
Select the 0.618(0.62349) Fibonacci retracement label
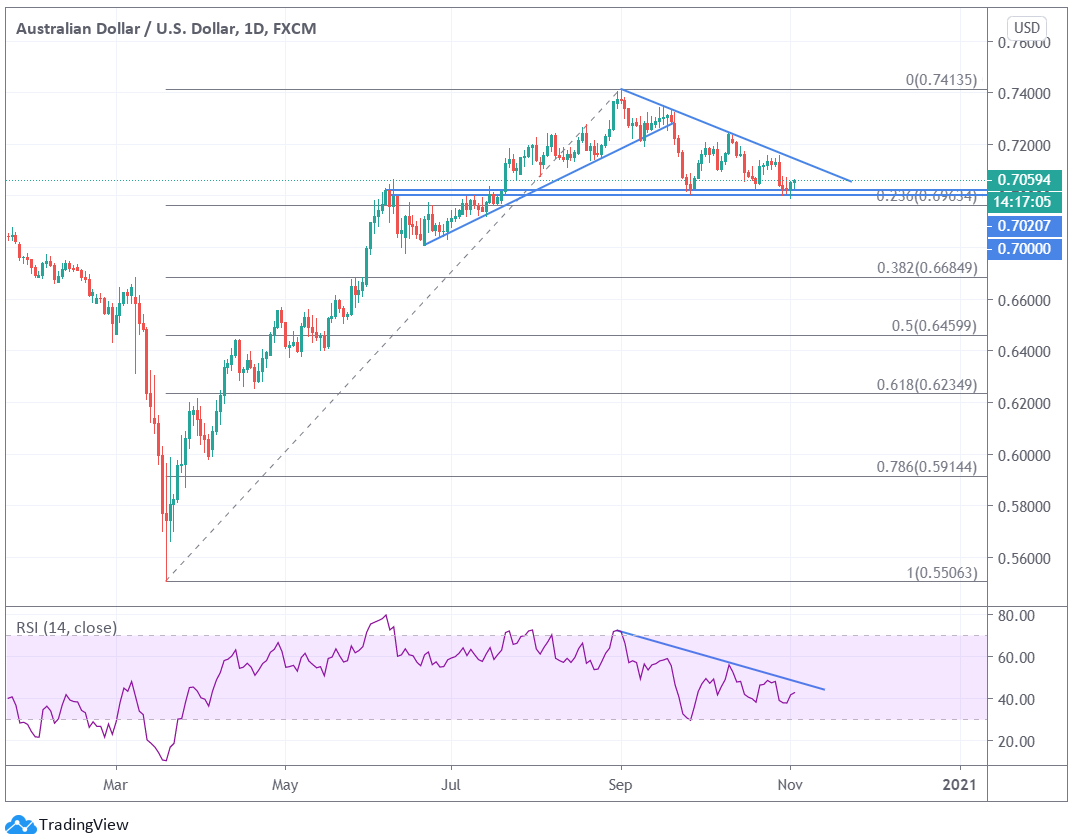926,383
